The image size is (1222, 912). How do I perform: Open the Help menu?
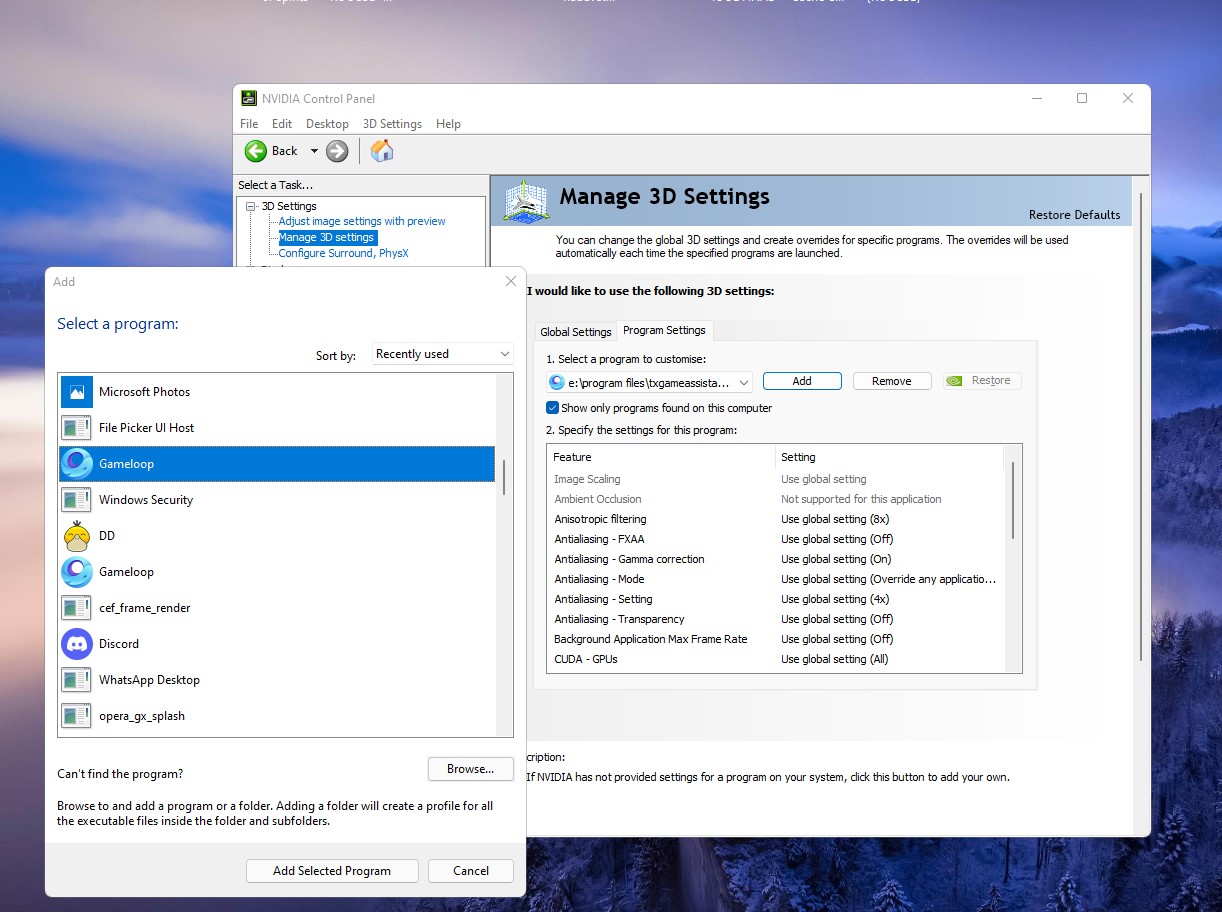pos(448,124)
